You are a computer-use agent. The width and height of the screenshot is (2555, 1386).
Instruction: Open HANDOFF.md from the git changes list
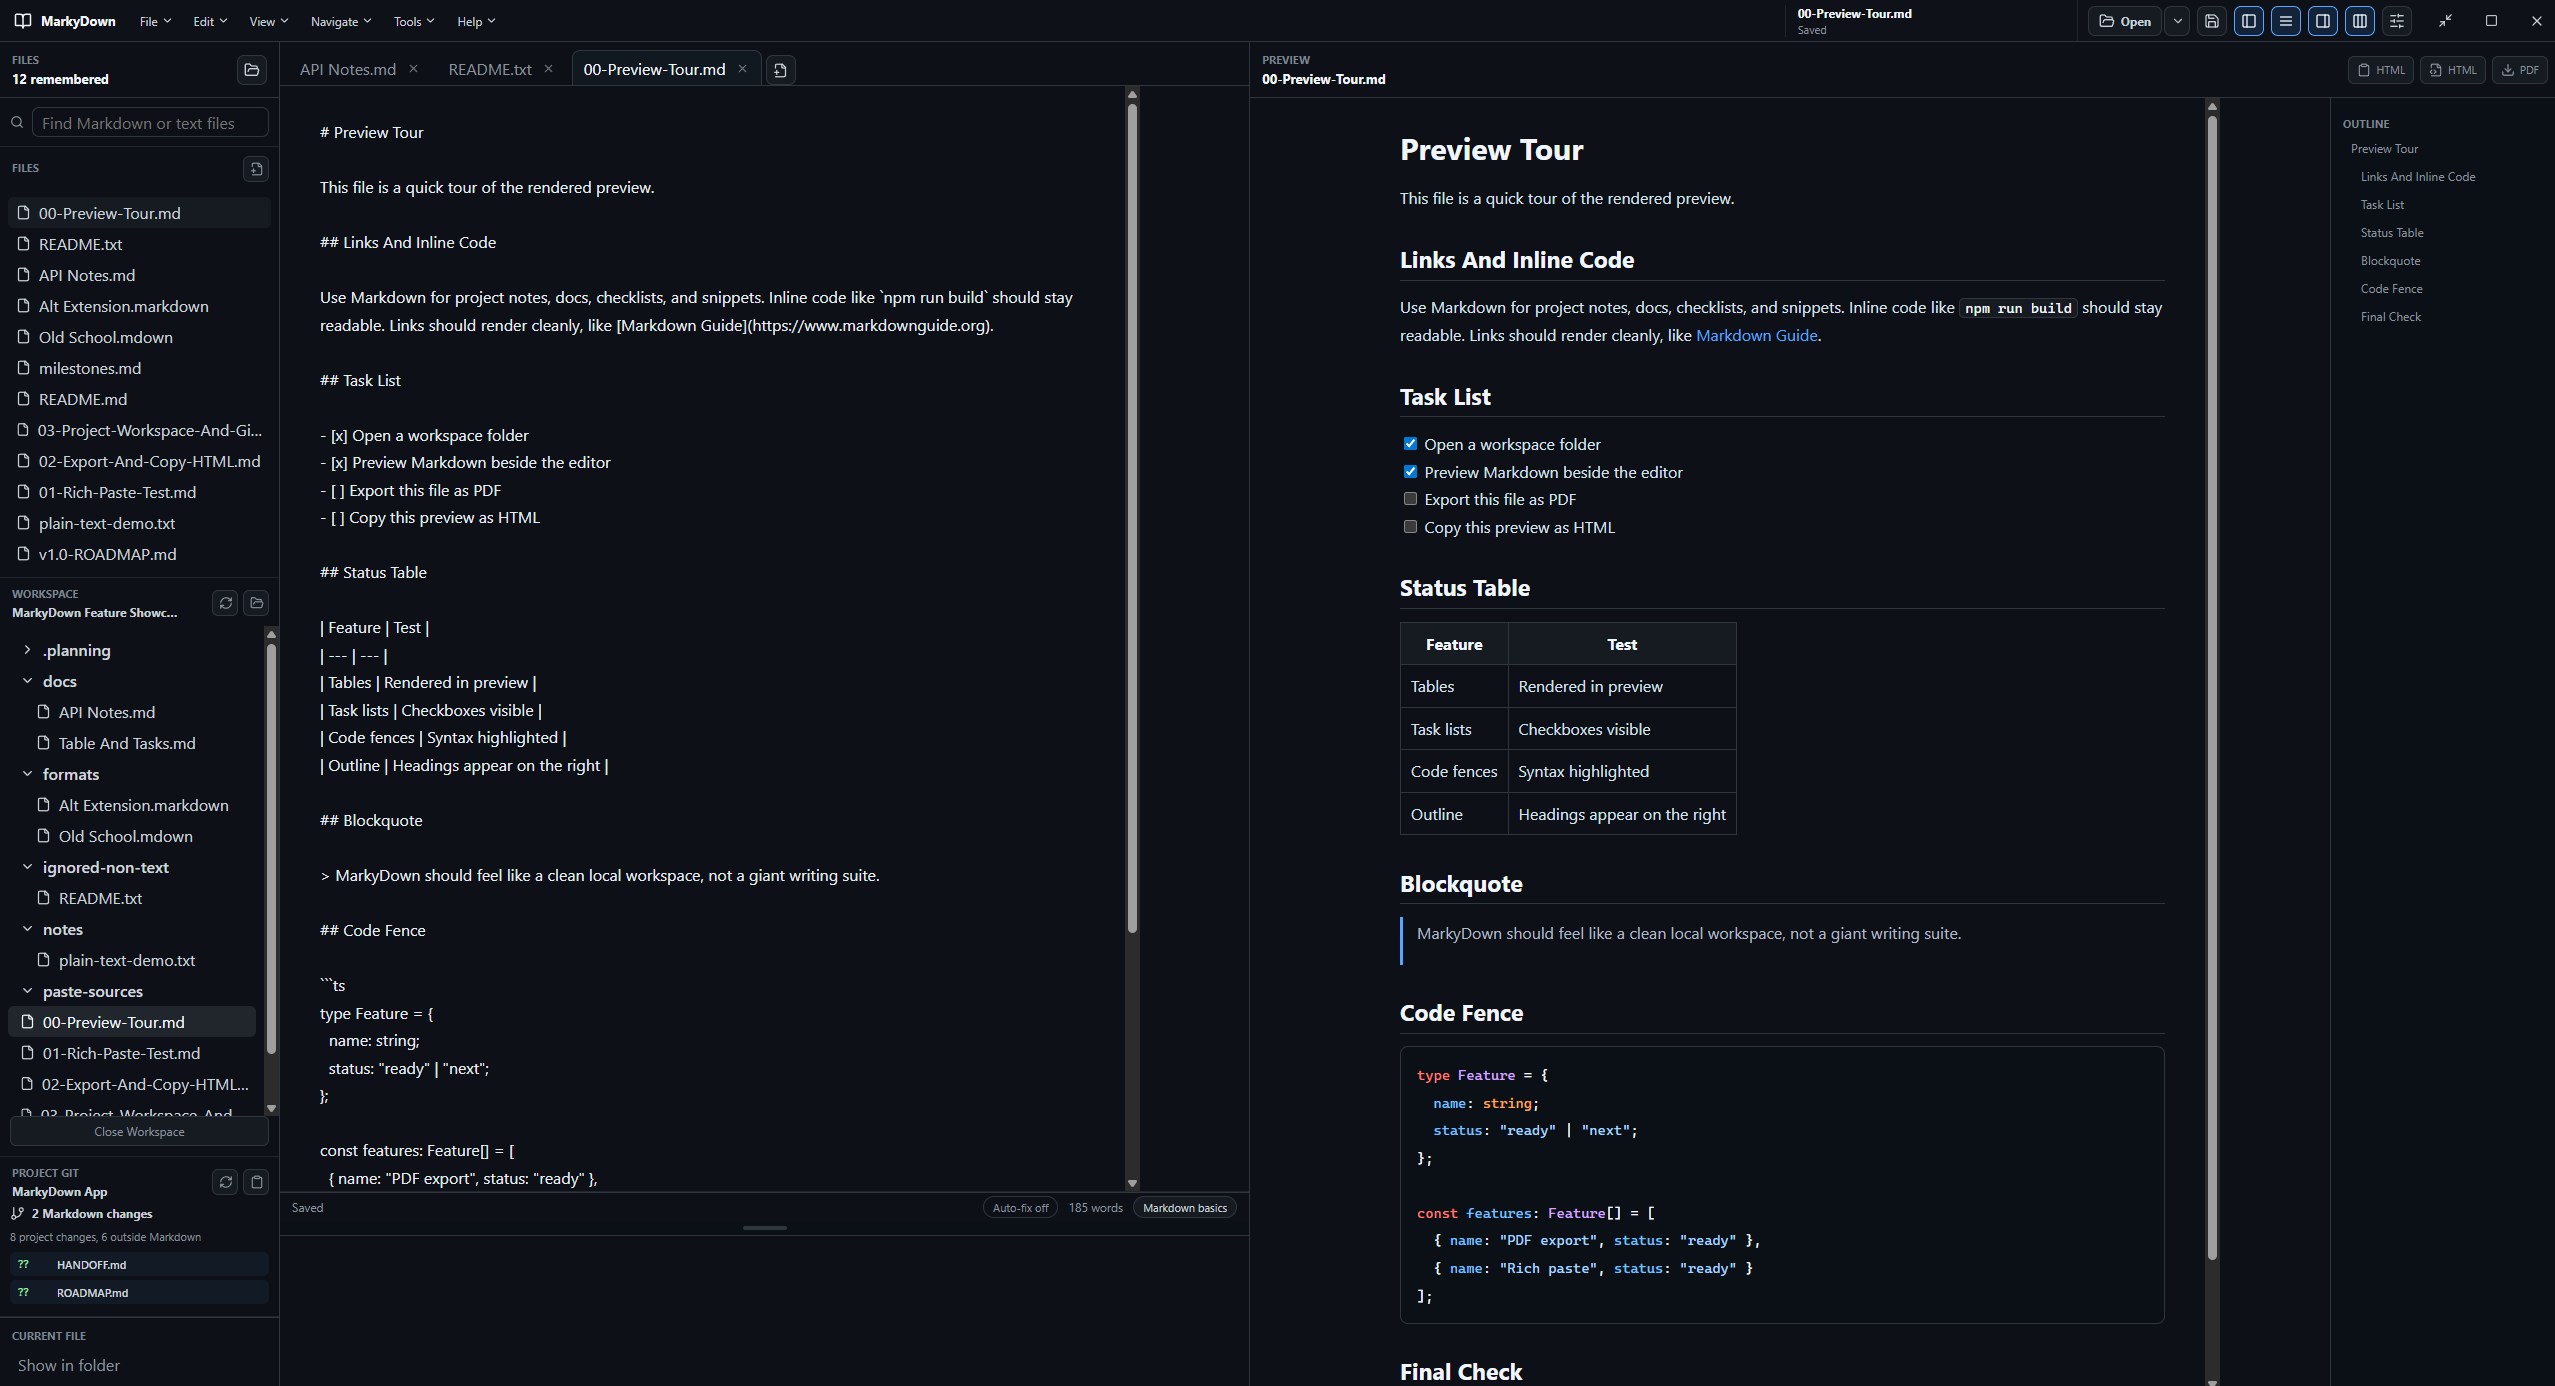click(139, 1265)
